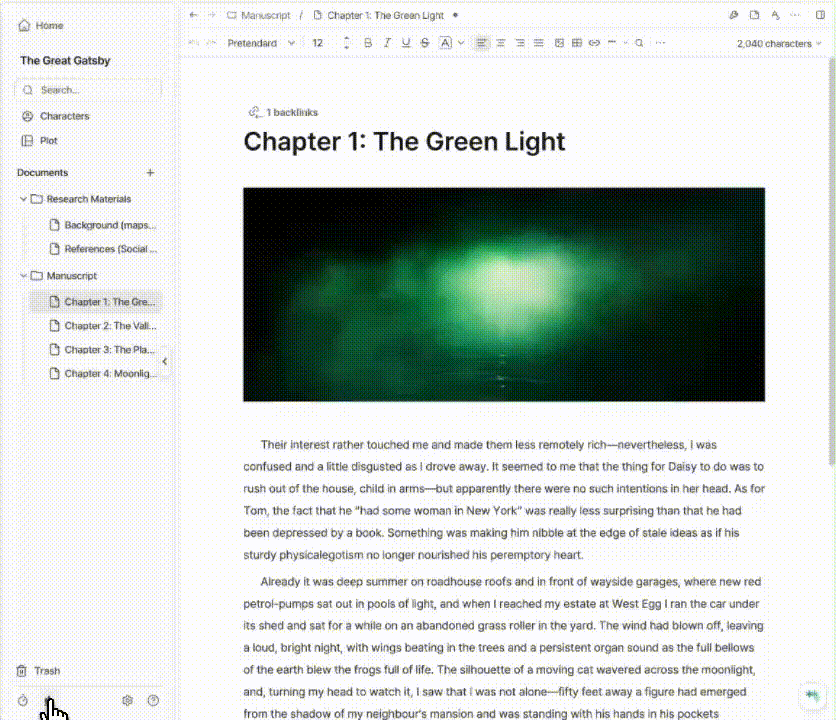Select the Chapter 2: The Valley document

[x=110, y=325]
